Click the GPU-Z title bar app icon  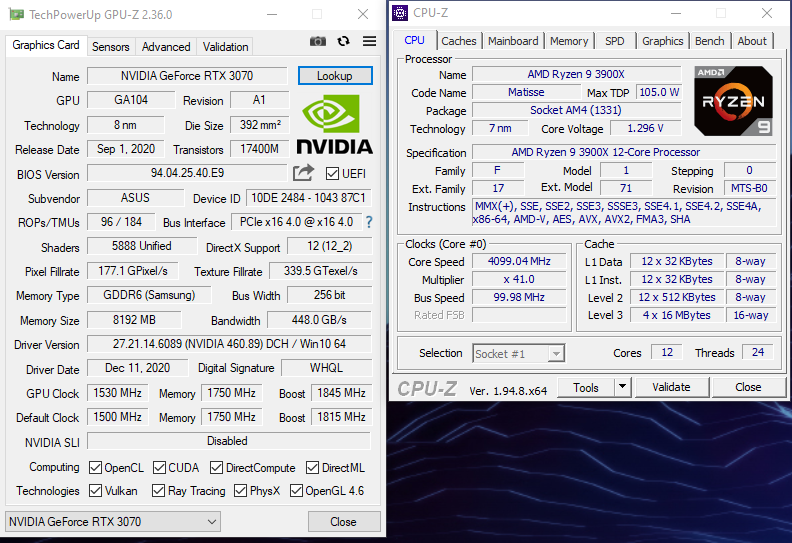[x=17, y=14]
